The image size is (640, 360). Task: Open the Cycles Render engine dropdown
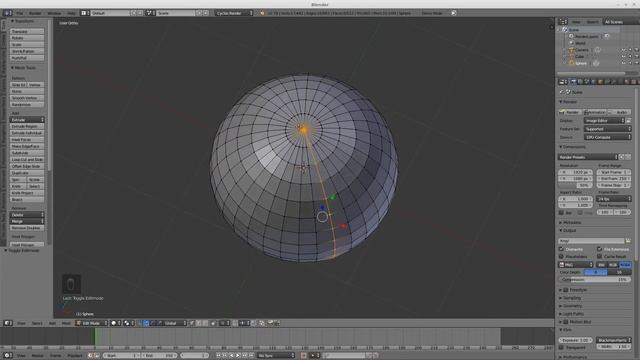(x=234, y=13)
